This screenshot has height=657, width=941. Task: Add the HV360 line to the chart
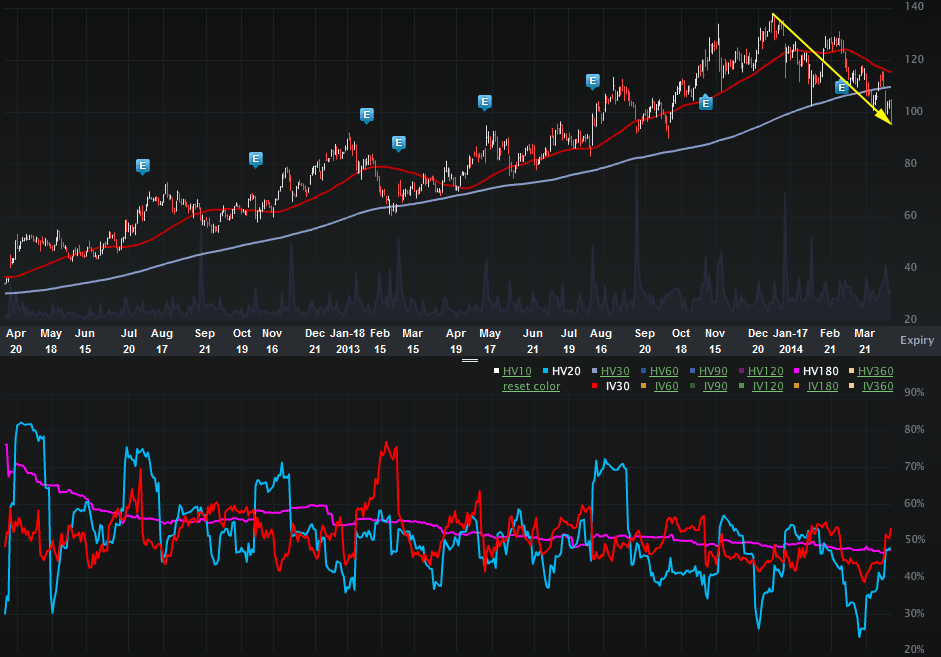[x=876, y=371]
